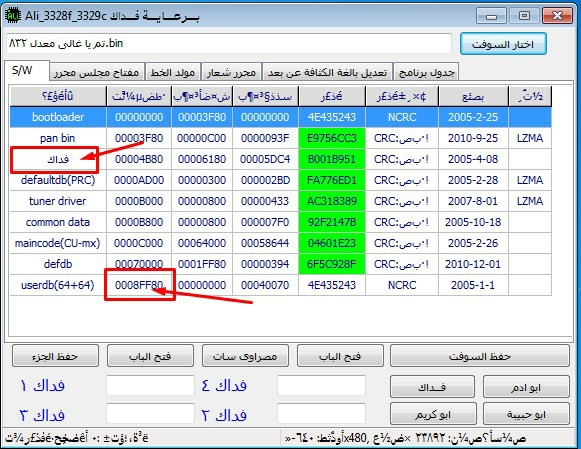Click the green E9756CC3 checksum cell

(332, 138)
